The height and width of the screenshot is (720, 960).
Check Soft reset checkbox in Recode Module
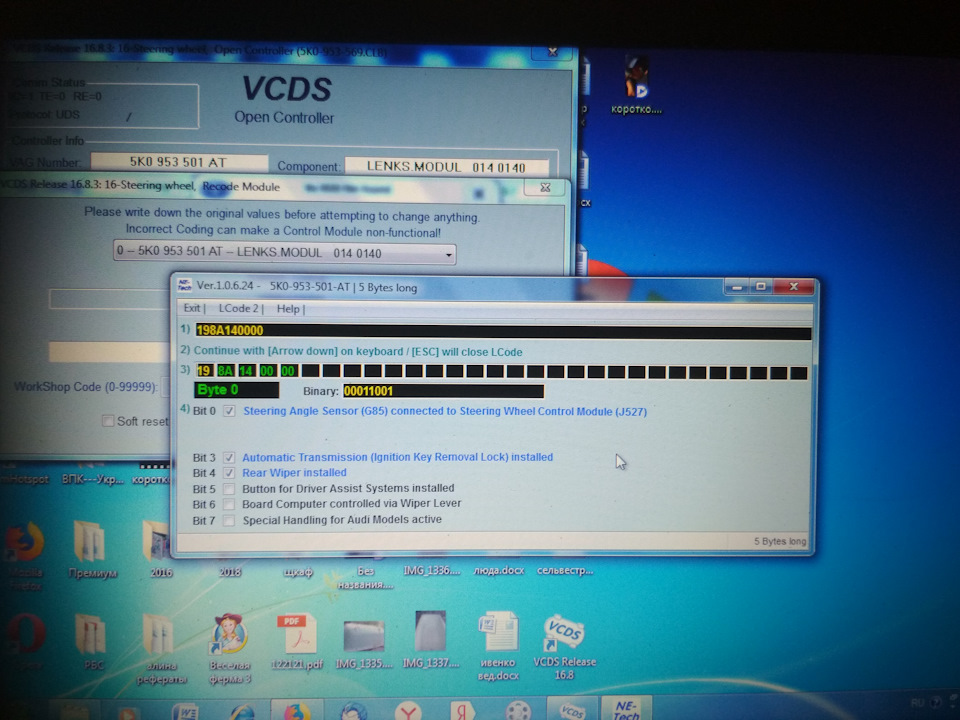pos(108,421)
